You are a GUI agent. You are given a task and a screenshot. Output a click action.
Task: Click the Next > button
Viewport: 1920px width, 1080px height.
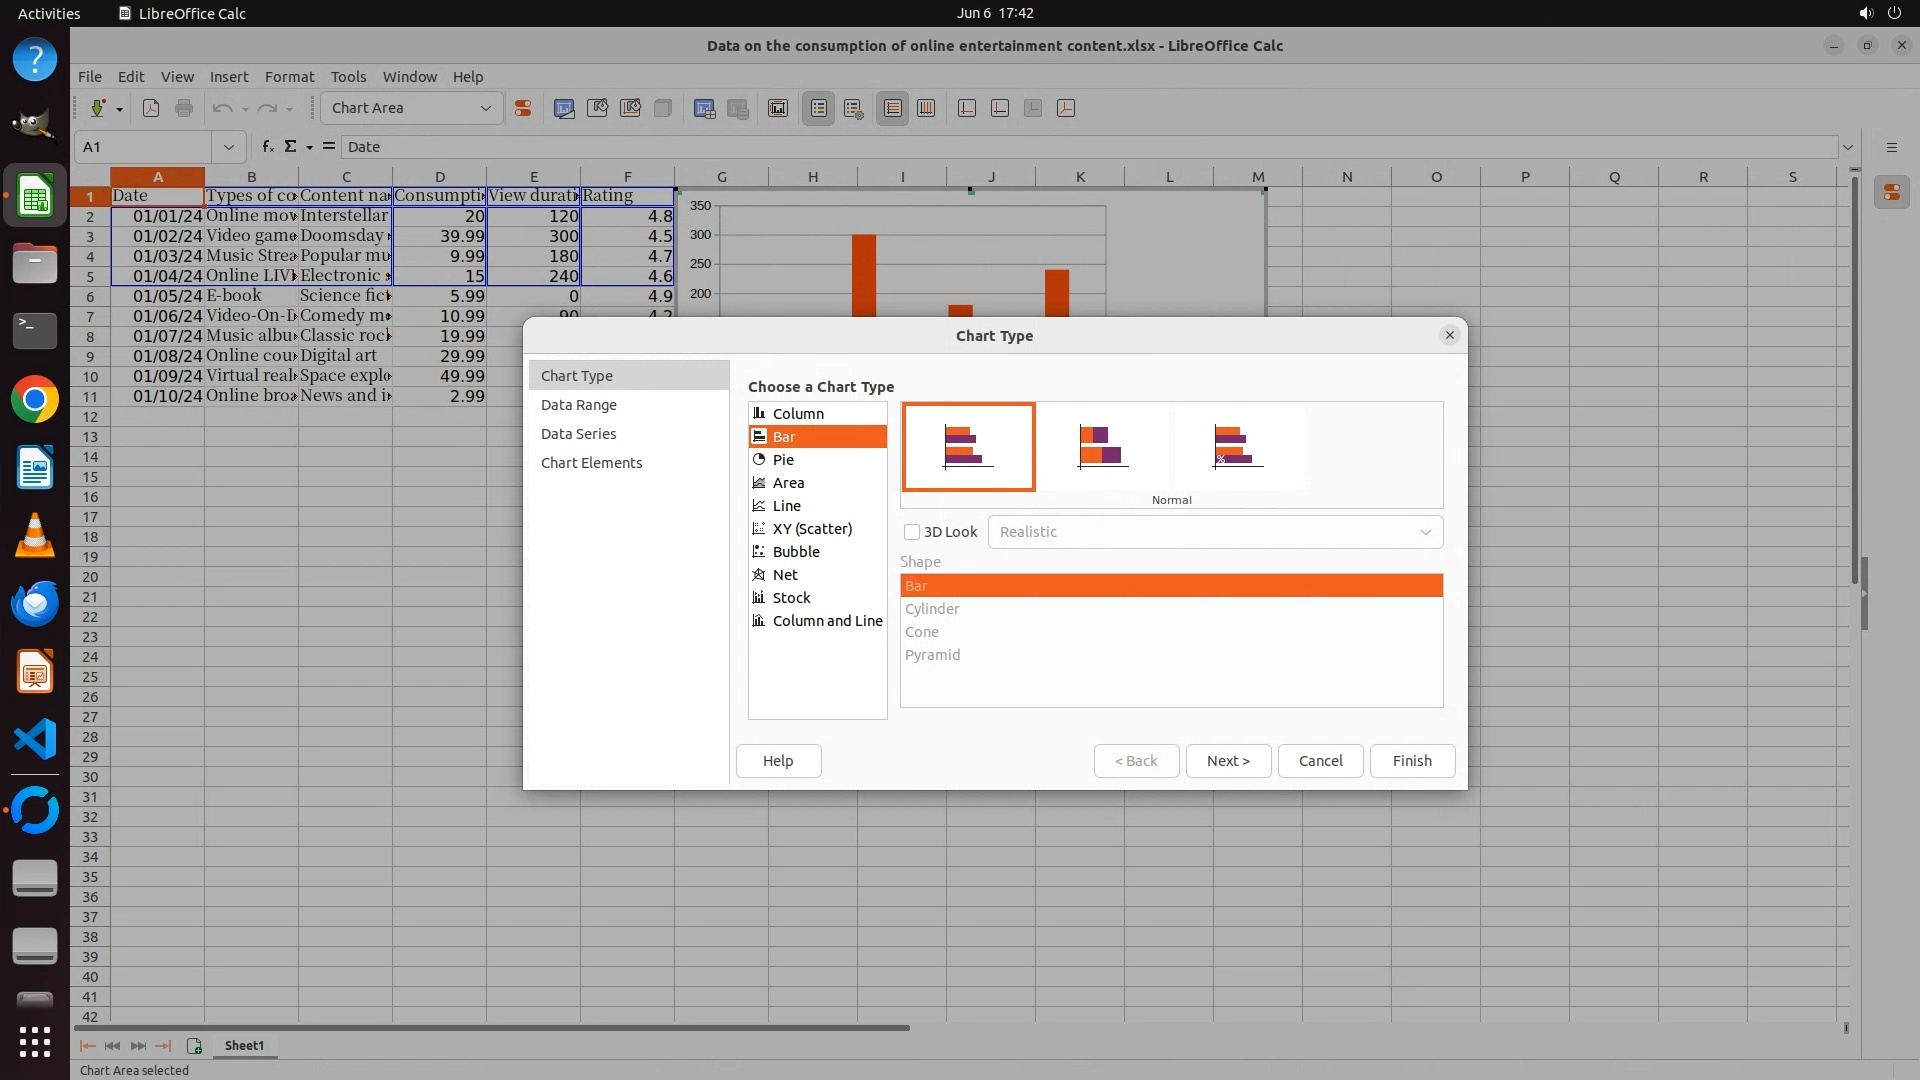pyautogui.click(x=1227, y=761)
